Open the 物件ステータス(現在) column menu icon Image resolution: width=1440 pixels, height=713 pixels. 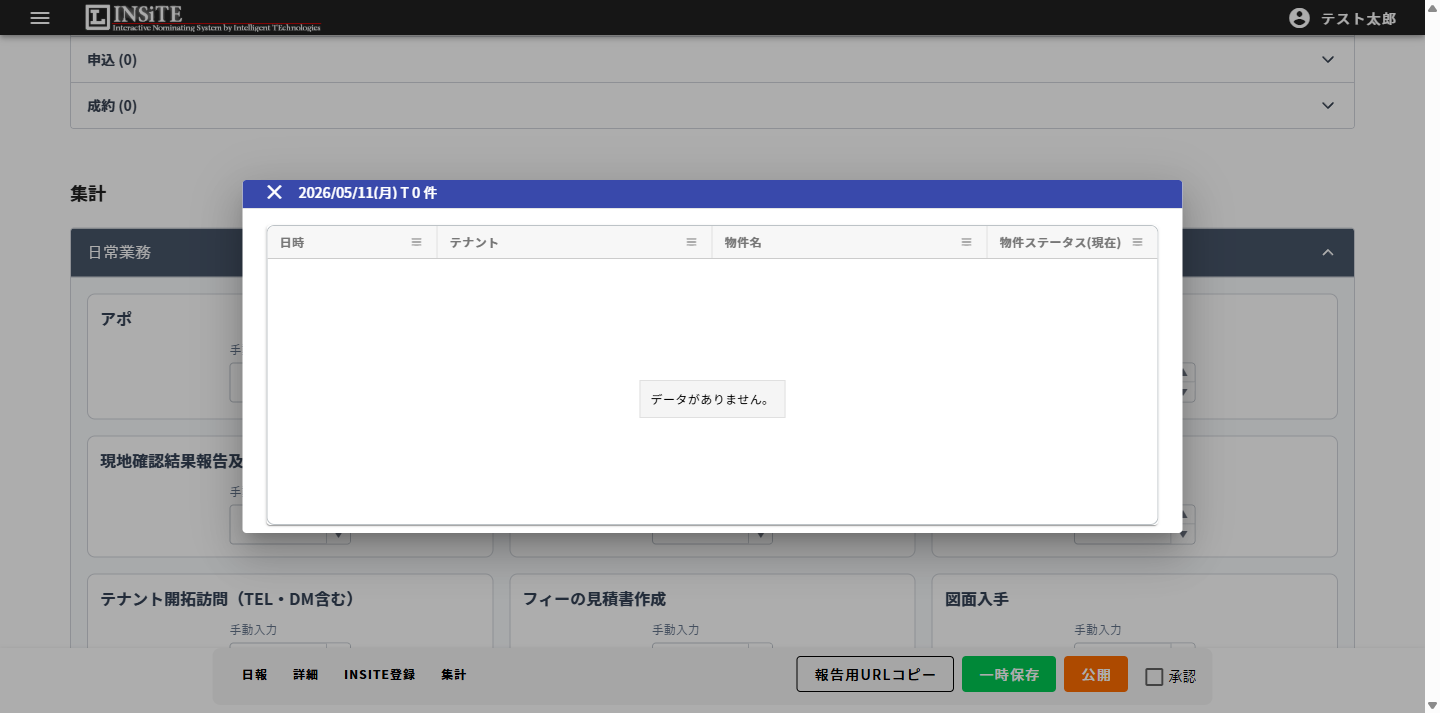coord(1137,242)
